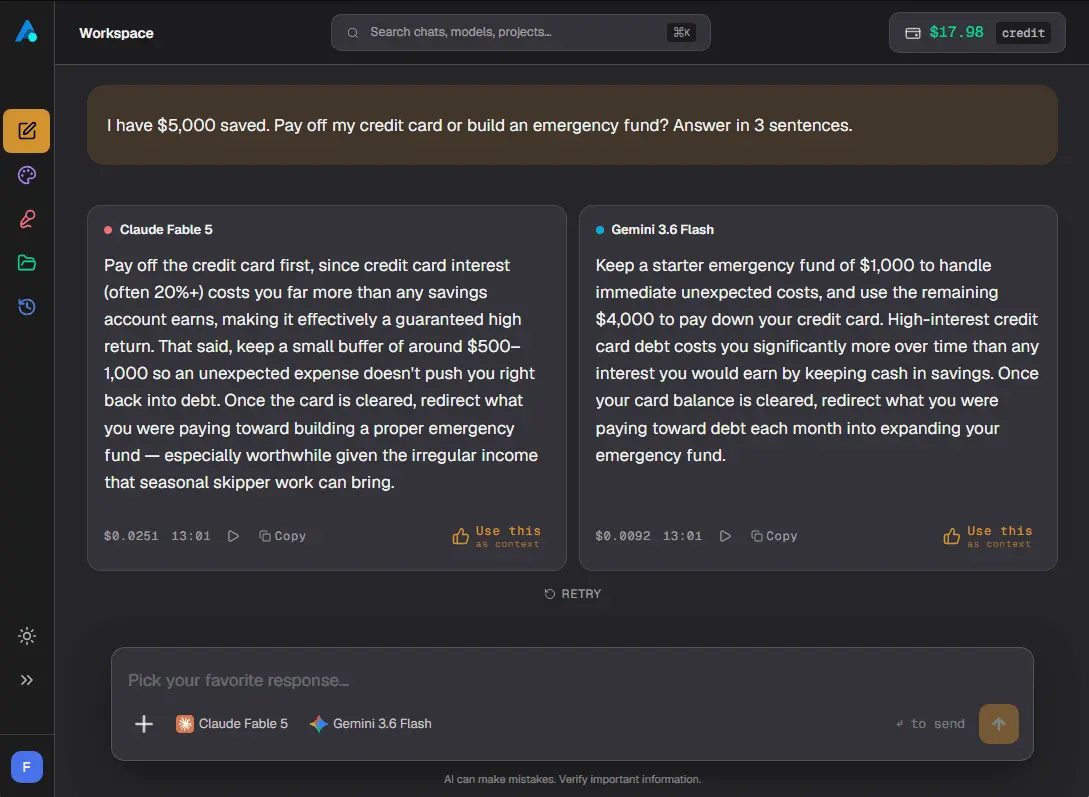1089x797 pixels.
Task: Open the projects folder icon
Action: (x=26, y=262)
